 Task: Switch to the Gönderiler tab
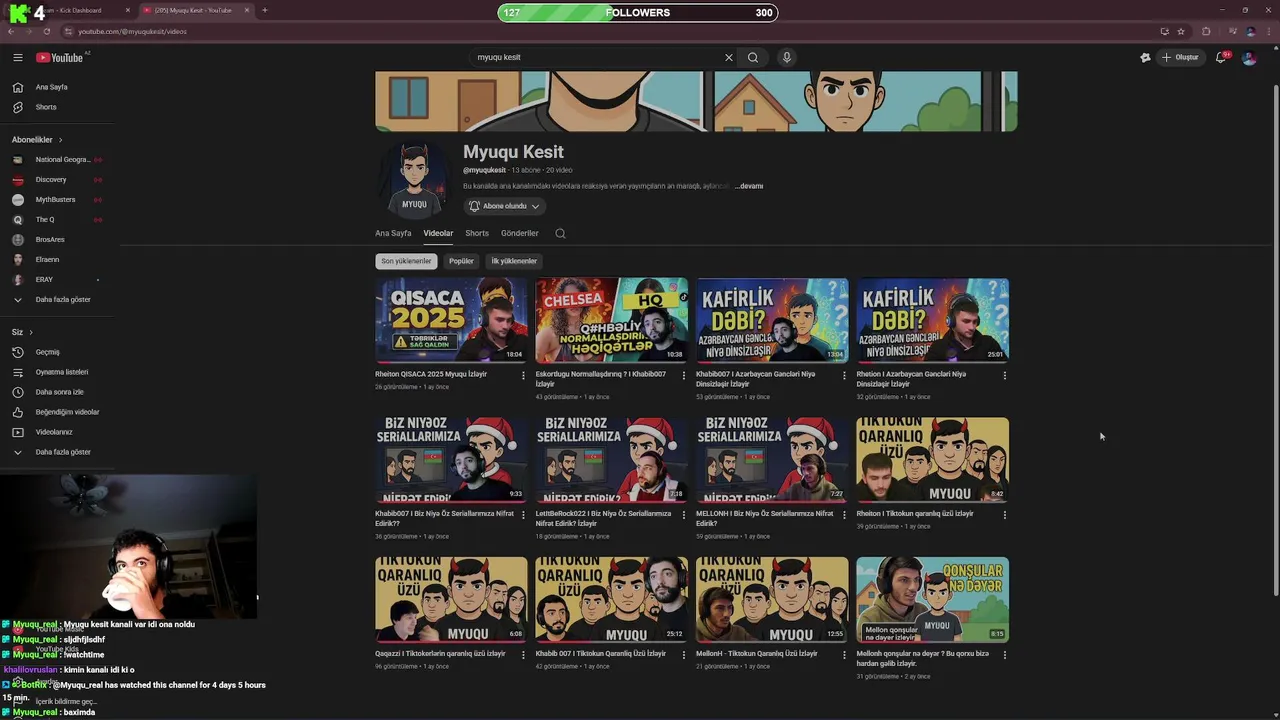coord(519,233)
